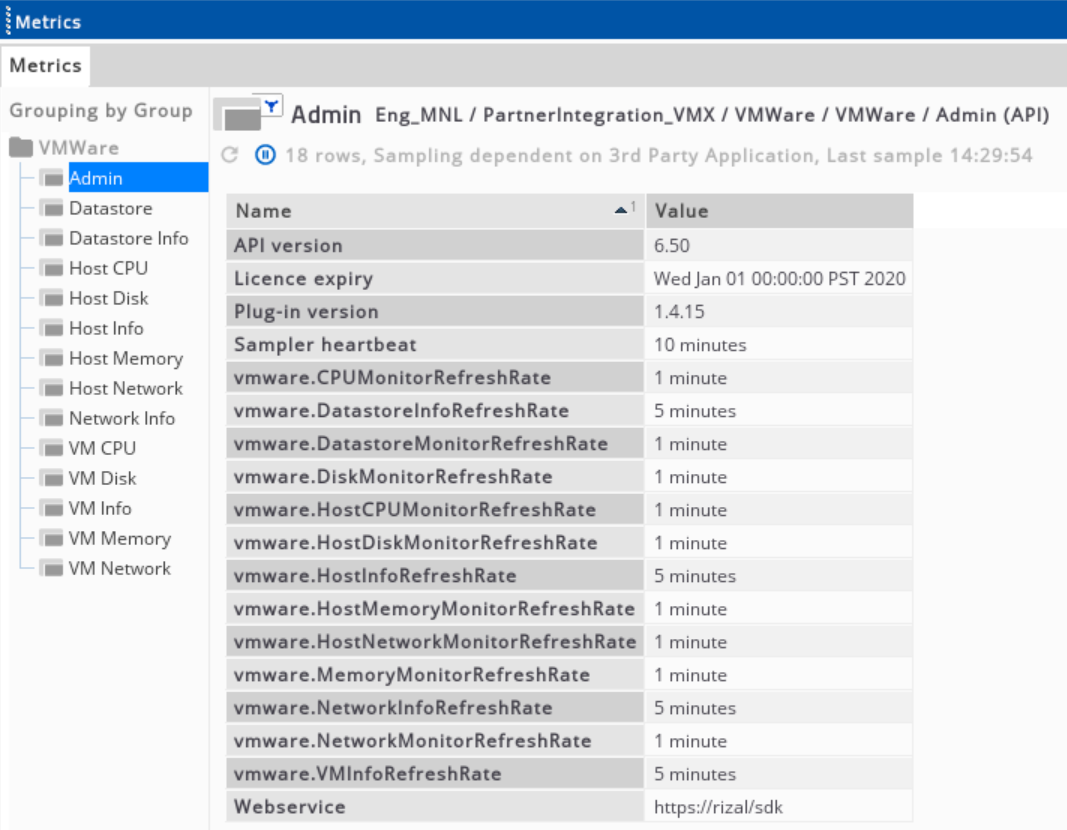Select the Host Disk tree node
This screenshot has height=830, width=1067.
point(109,298)
